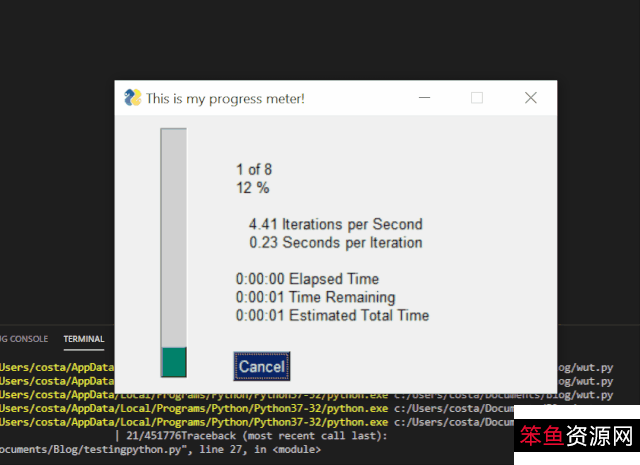640x465 pixels.
Task: Click the "0.23 Seconds per Iteration" label
Action: click(335, 242)
